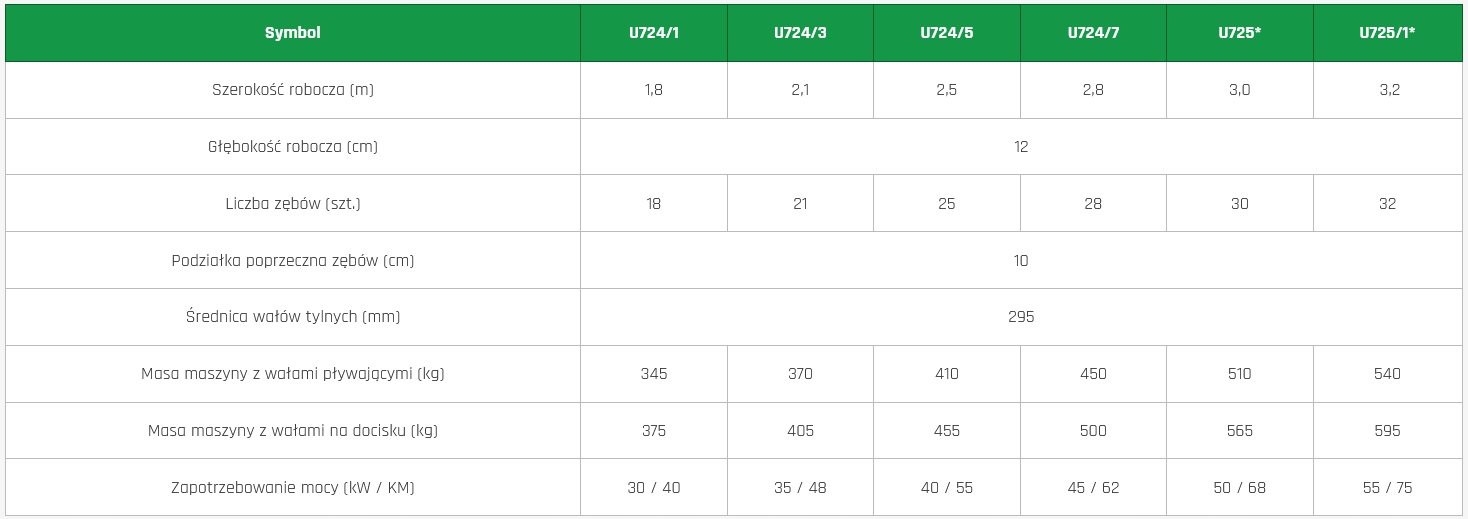Click the Liczba zębów (szt.) row label

pyautogui.click(x=292, y=204)
